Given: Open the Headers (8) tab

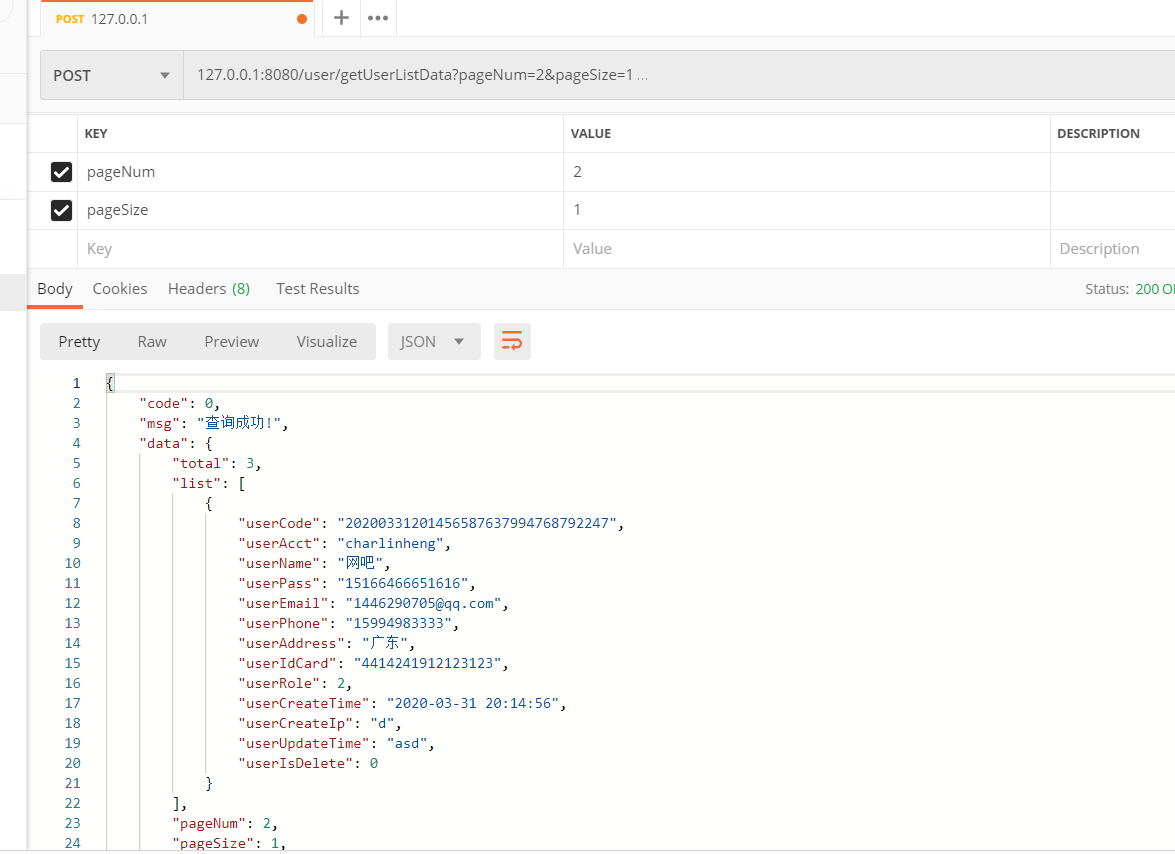Looking at the screenshot, I should tap(208, 289).
